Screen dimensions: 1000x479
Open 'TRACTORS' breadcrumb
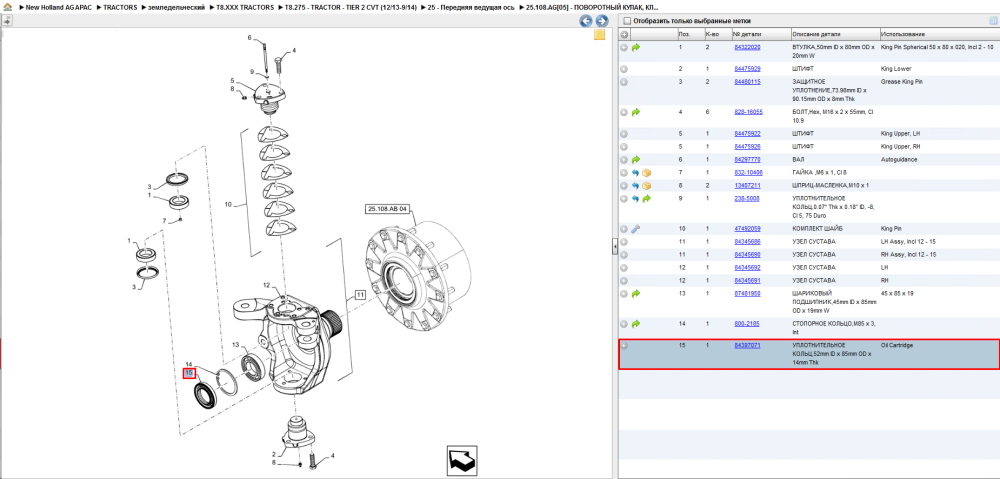120,7
